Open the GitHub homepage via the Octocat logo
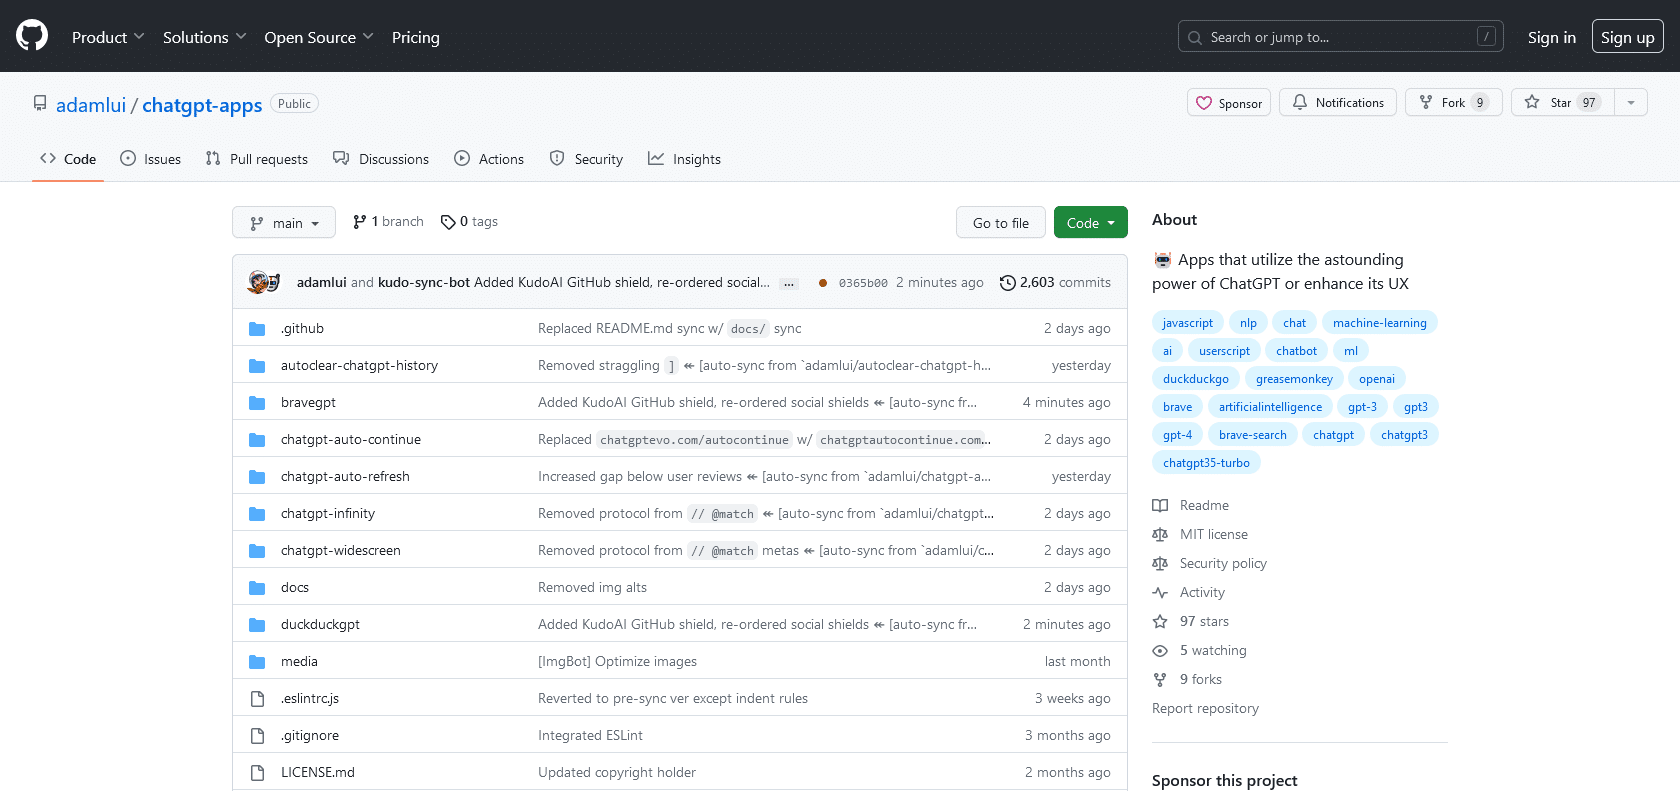The width and height of the screenshot is (1680, 791). [32, 36]
